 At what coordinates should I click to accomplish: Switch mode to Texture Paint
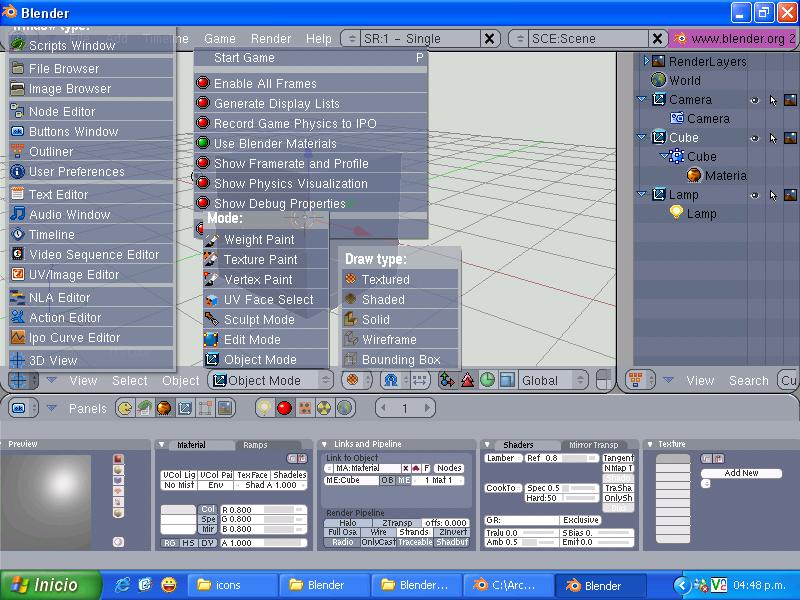click(x=265, y=259)
